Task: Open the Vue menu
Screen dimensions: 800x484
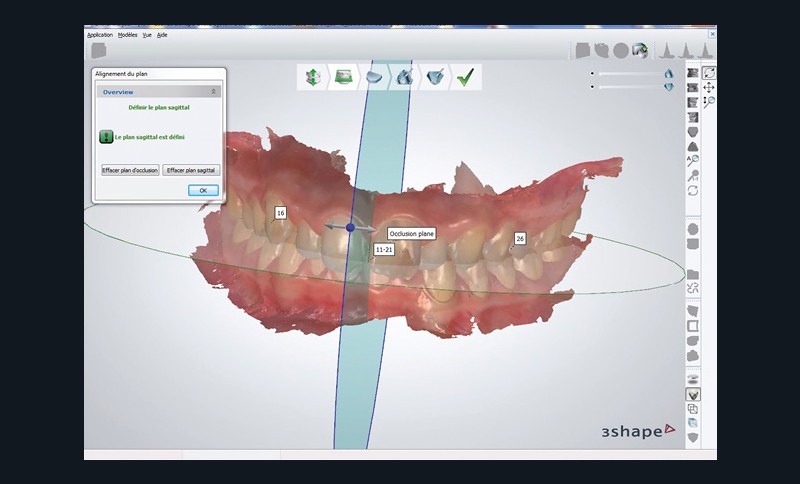Action: [x=147, y=34]
